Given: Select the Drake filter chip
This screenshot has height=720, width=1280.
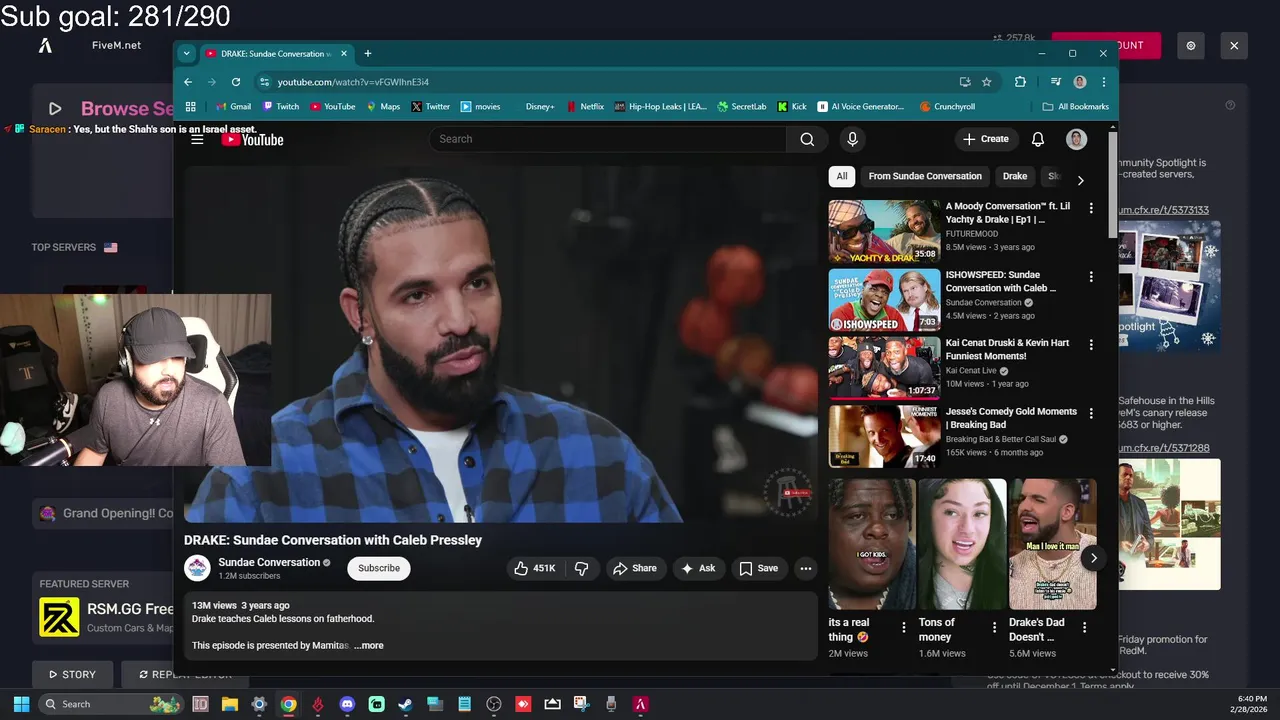Looking at the screenshot, I should (x=1015, y=176).
